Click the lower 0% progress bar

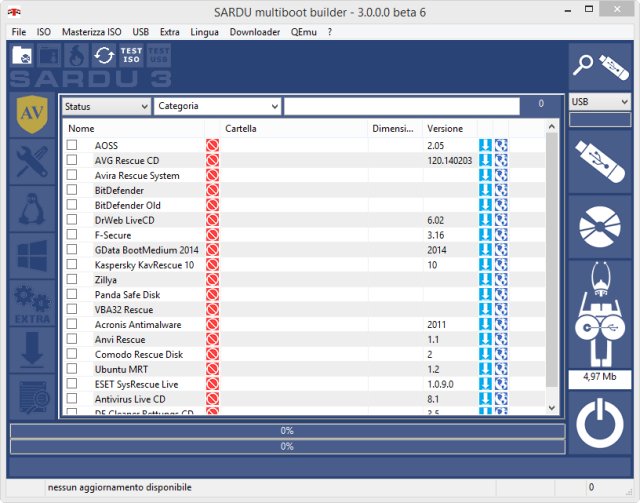[x=287, y=447]
